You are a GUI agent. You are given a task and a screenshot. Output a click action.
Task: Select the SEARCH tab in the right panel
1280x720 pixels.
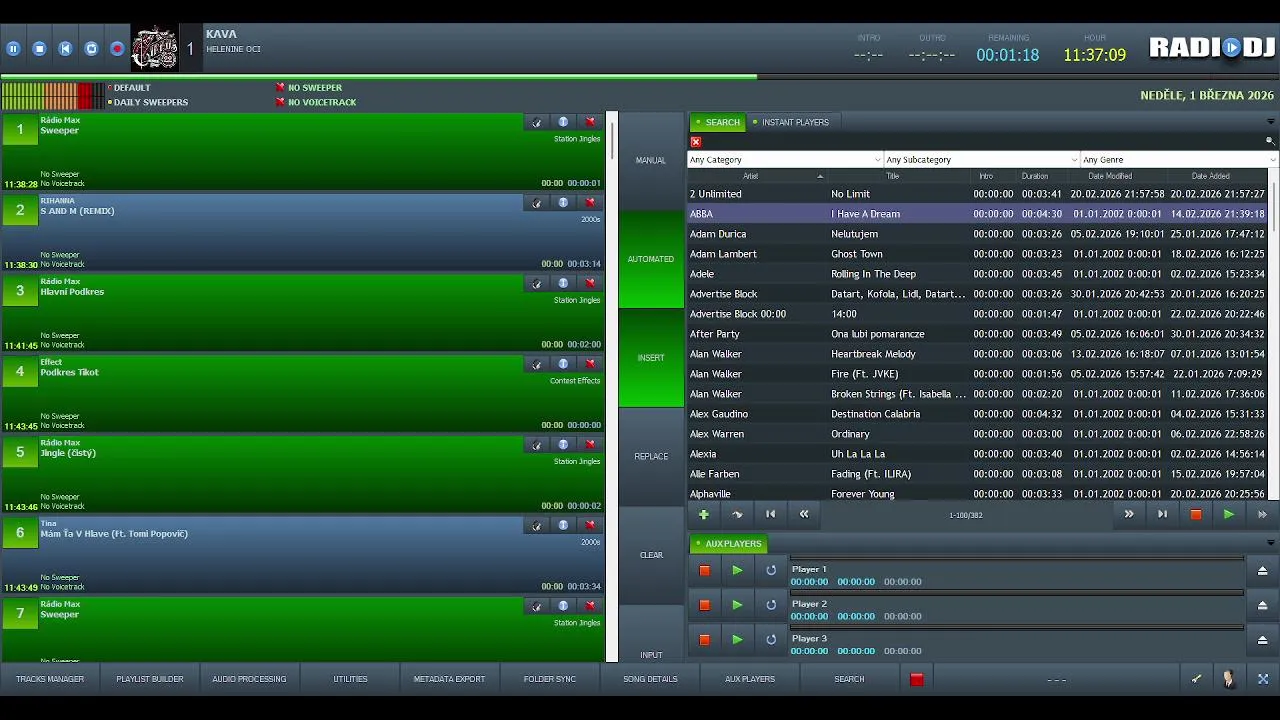coord(718,122)
